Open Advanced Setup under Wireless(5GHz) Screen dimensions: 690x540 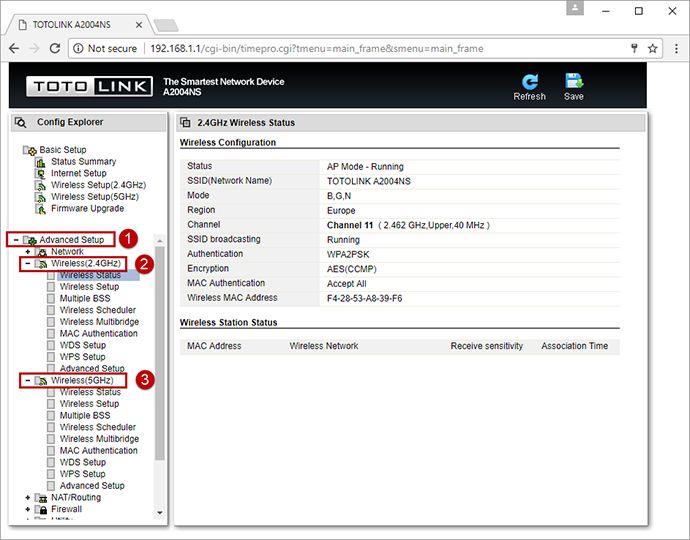pos(92,485)
